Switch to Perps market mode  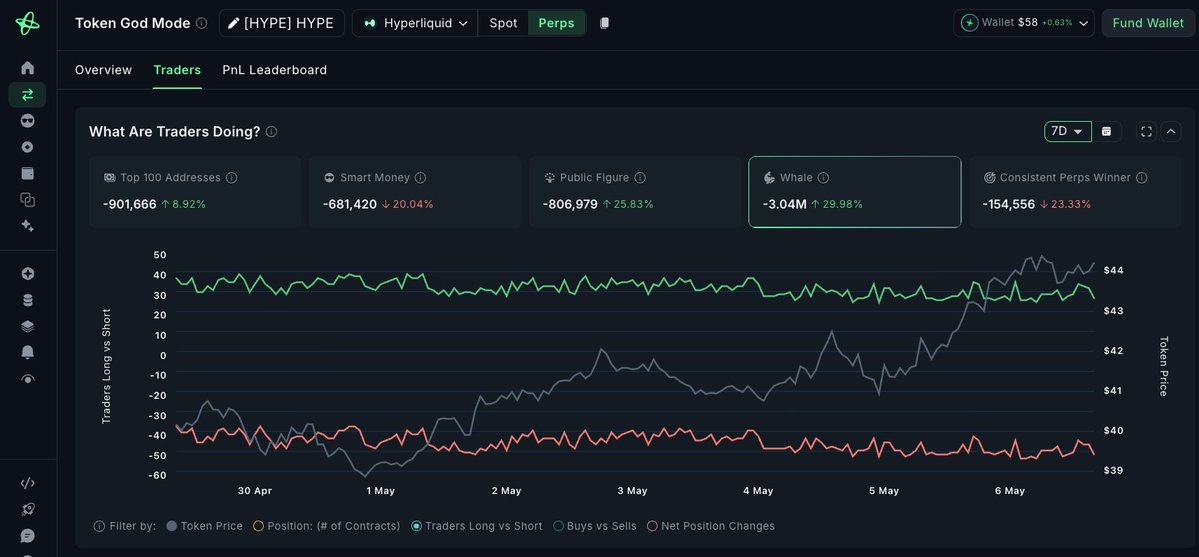click(x=557, y=23)
